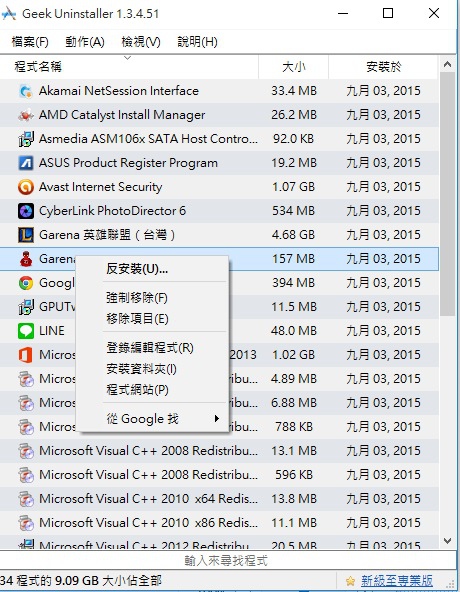Click the Asmedia ASM106x SATA Host icon

26,139
